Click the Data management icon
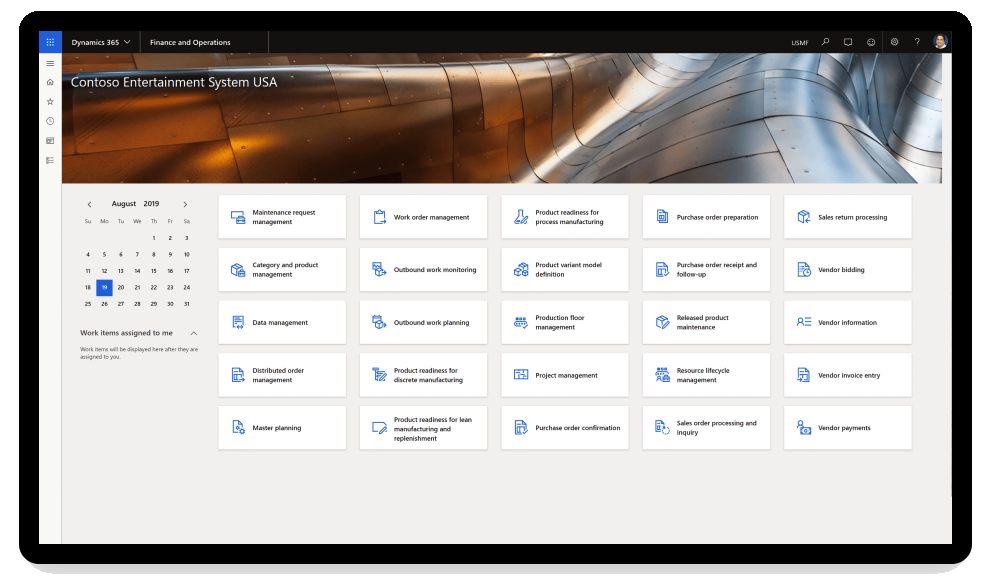The width and height of the screenshot is (995, 582). [x=238, y=322]
